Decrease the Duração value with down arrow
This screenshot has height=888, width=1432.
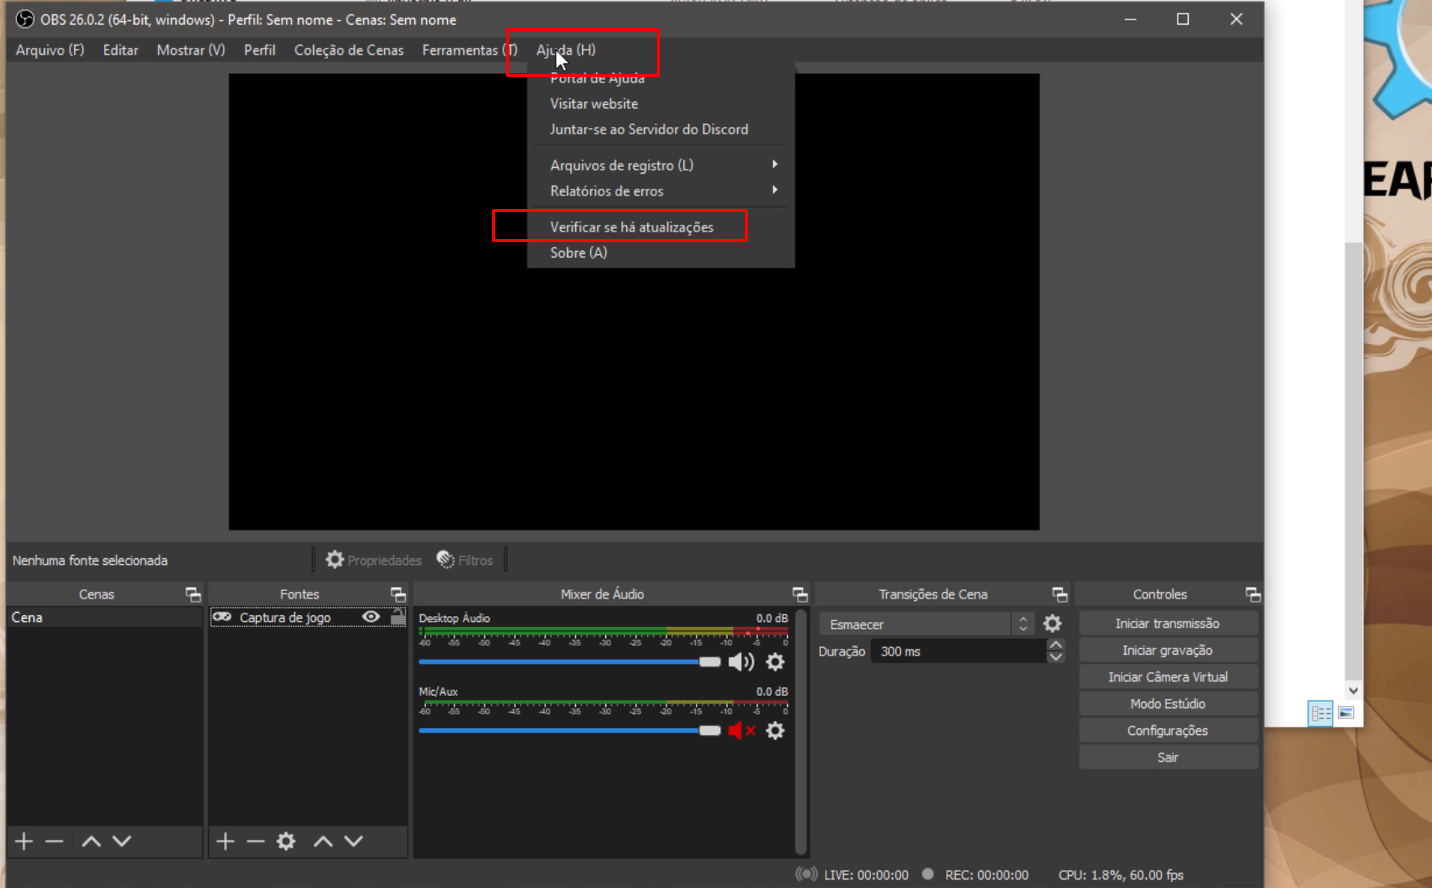(x=1056, y=657)
